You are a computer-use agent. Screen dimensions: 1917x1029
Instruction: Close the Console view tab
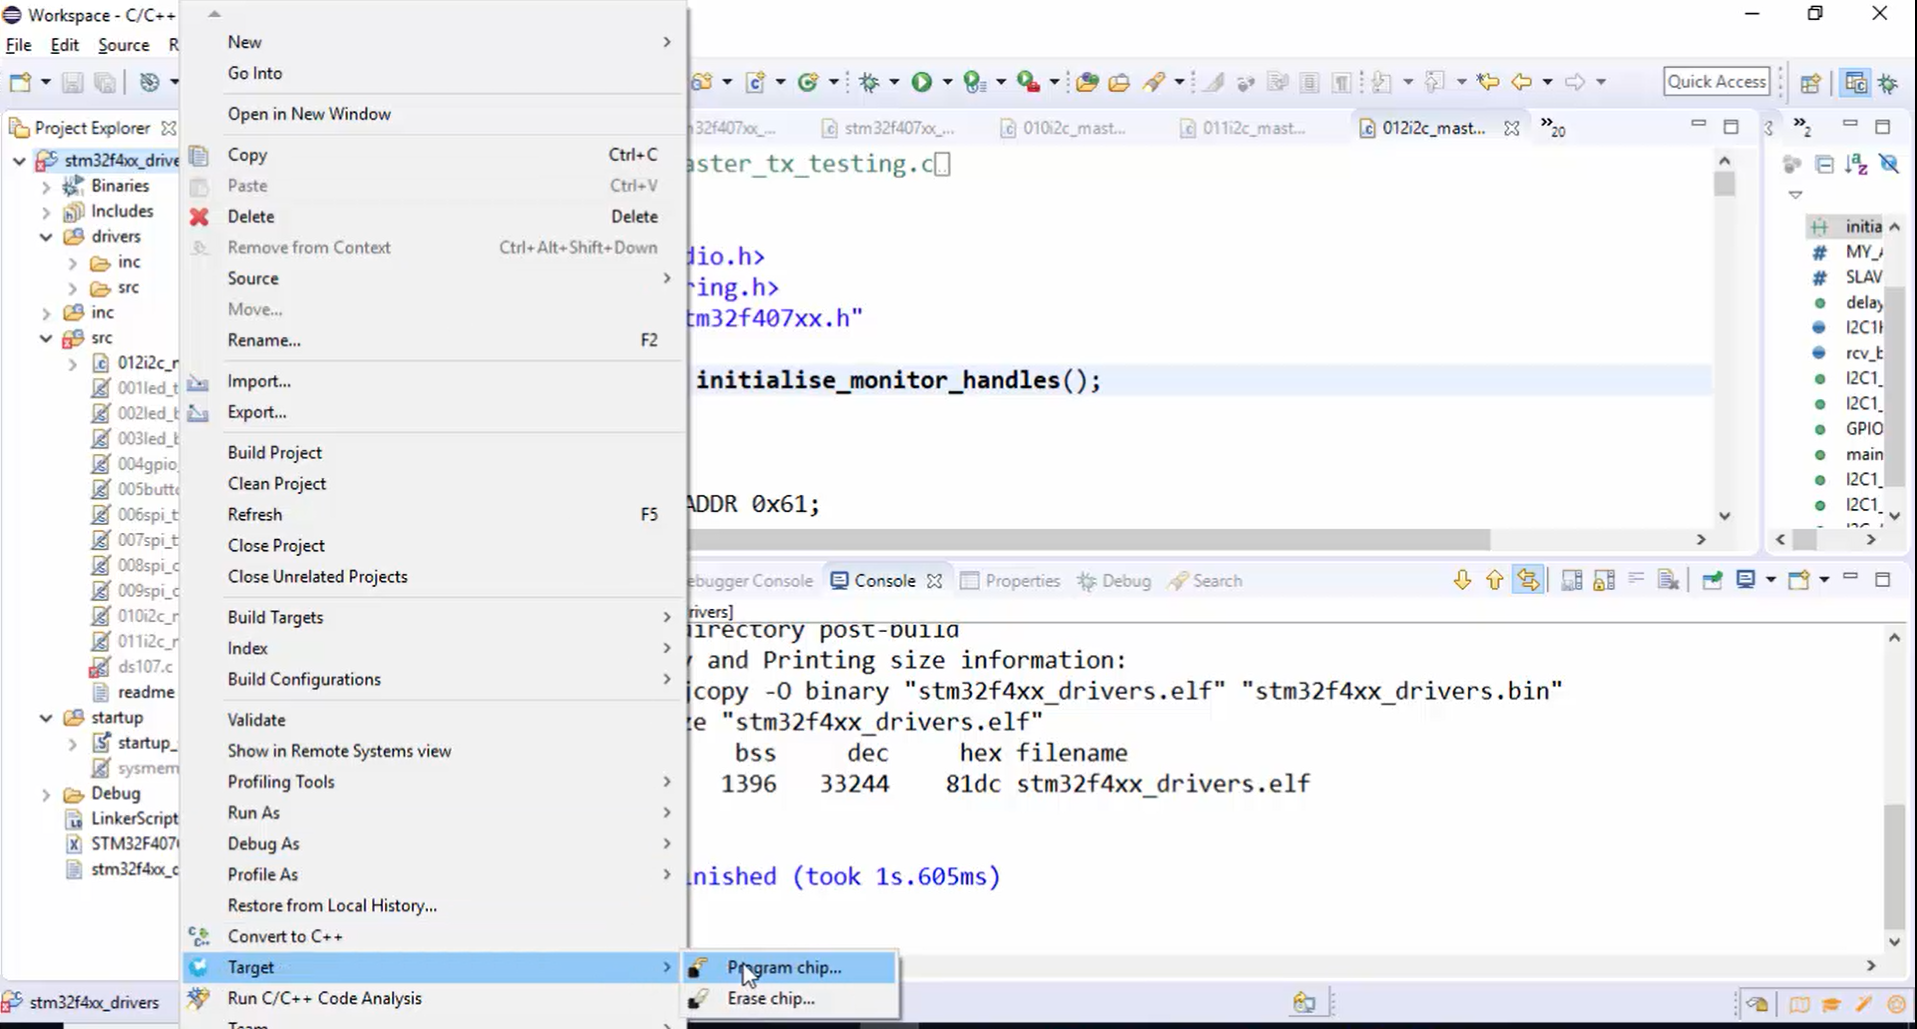(x=934, y=581)
